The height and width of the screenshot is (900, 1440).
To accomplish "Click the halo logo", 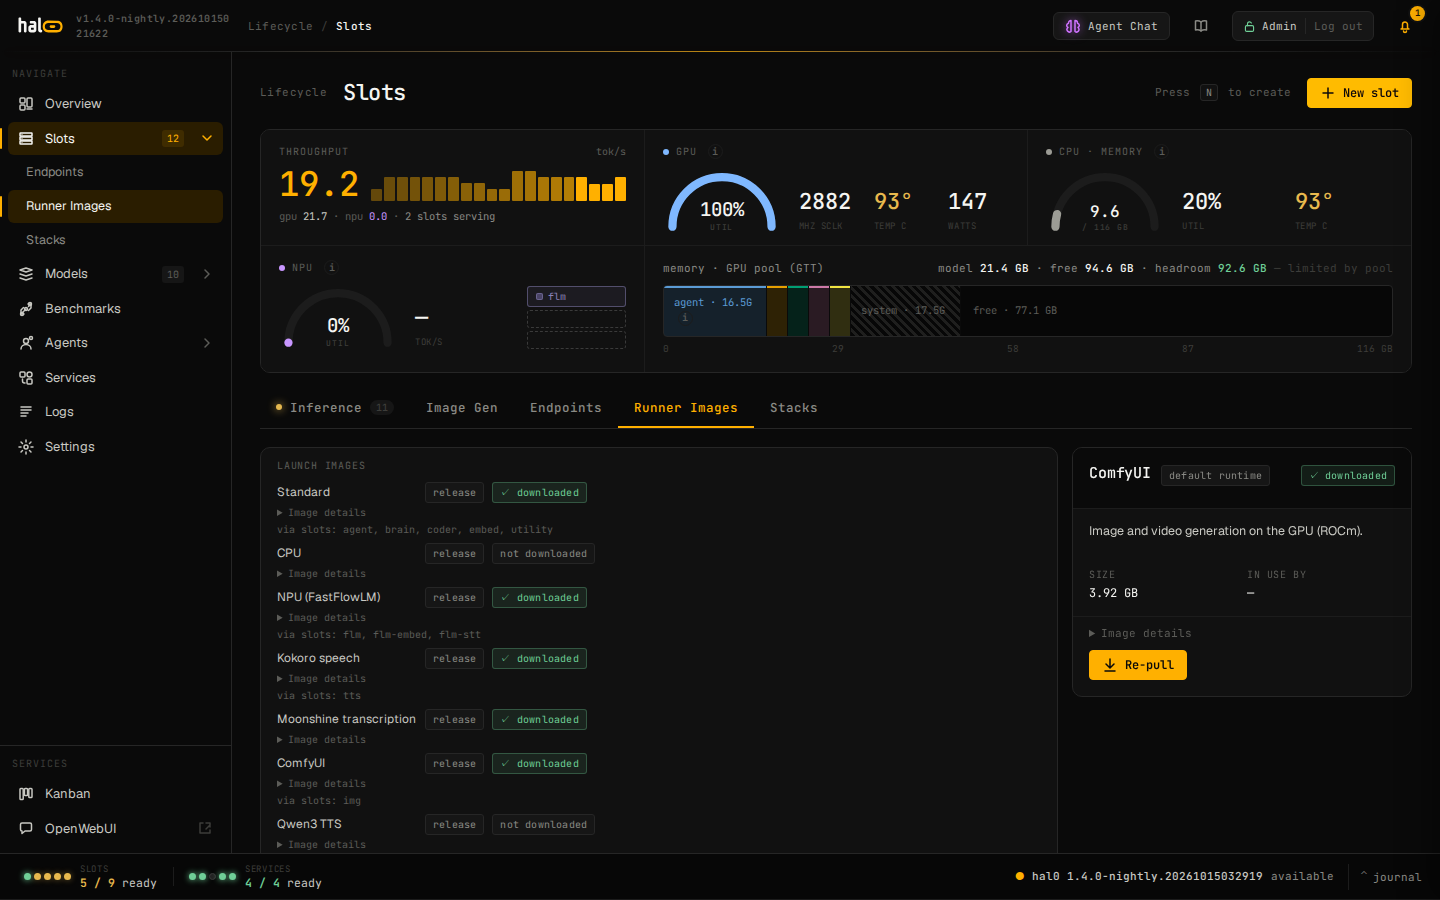I will pyautogui.click(x=40, y=26).
